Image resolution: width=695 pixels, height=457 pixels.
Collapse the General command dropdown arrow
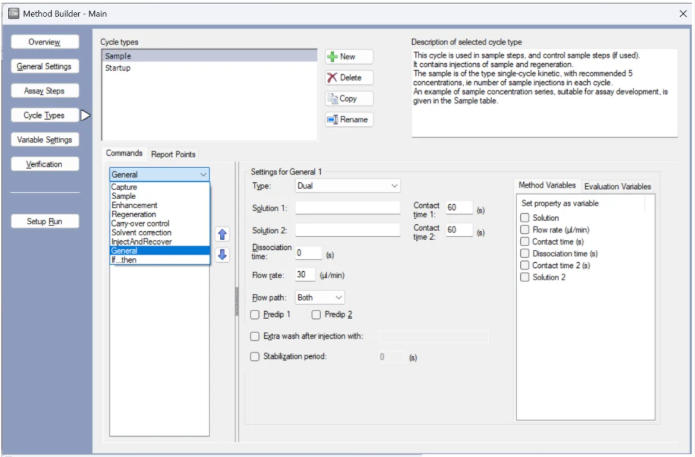(x=203, y=174)
